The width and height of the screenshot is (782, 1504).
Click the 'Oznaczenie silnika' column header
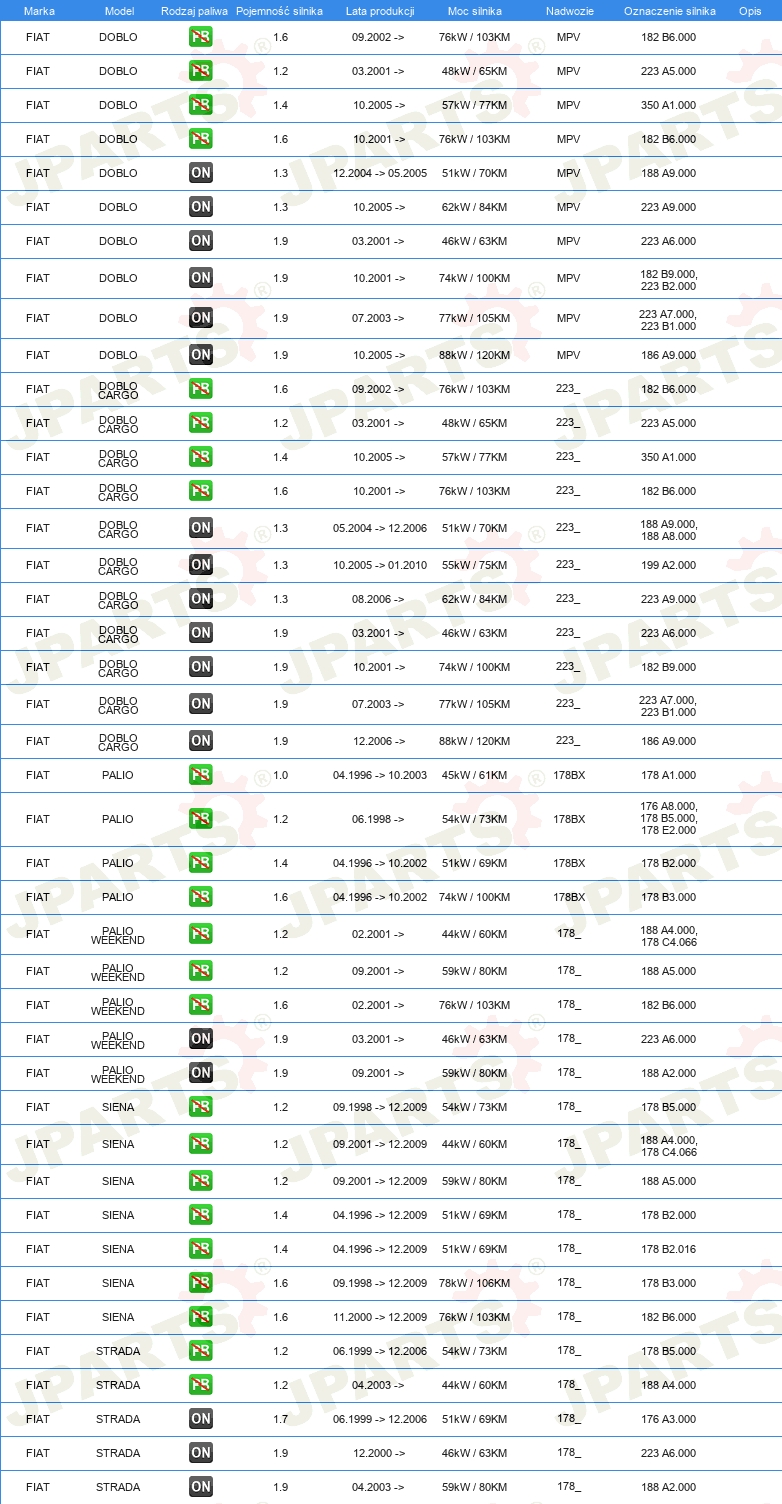(669, 11)
